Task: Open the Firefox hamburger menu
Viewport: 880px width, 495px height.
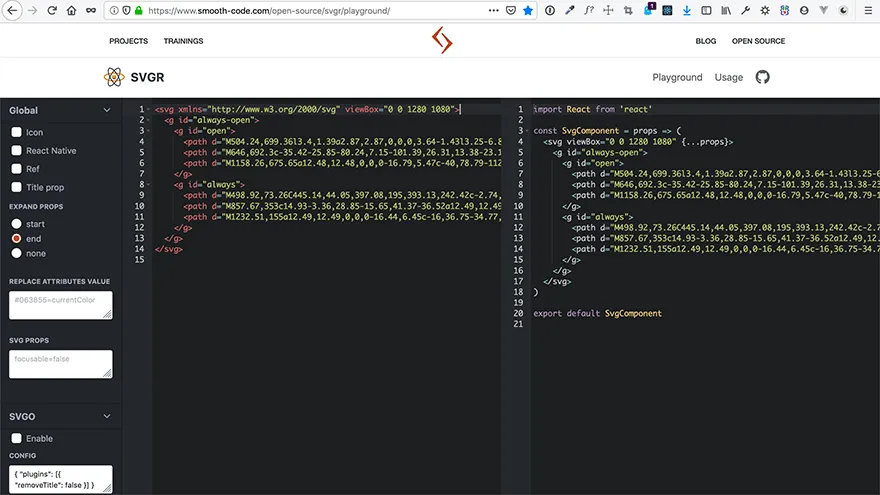Action: coord(867,11)
